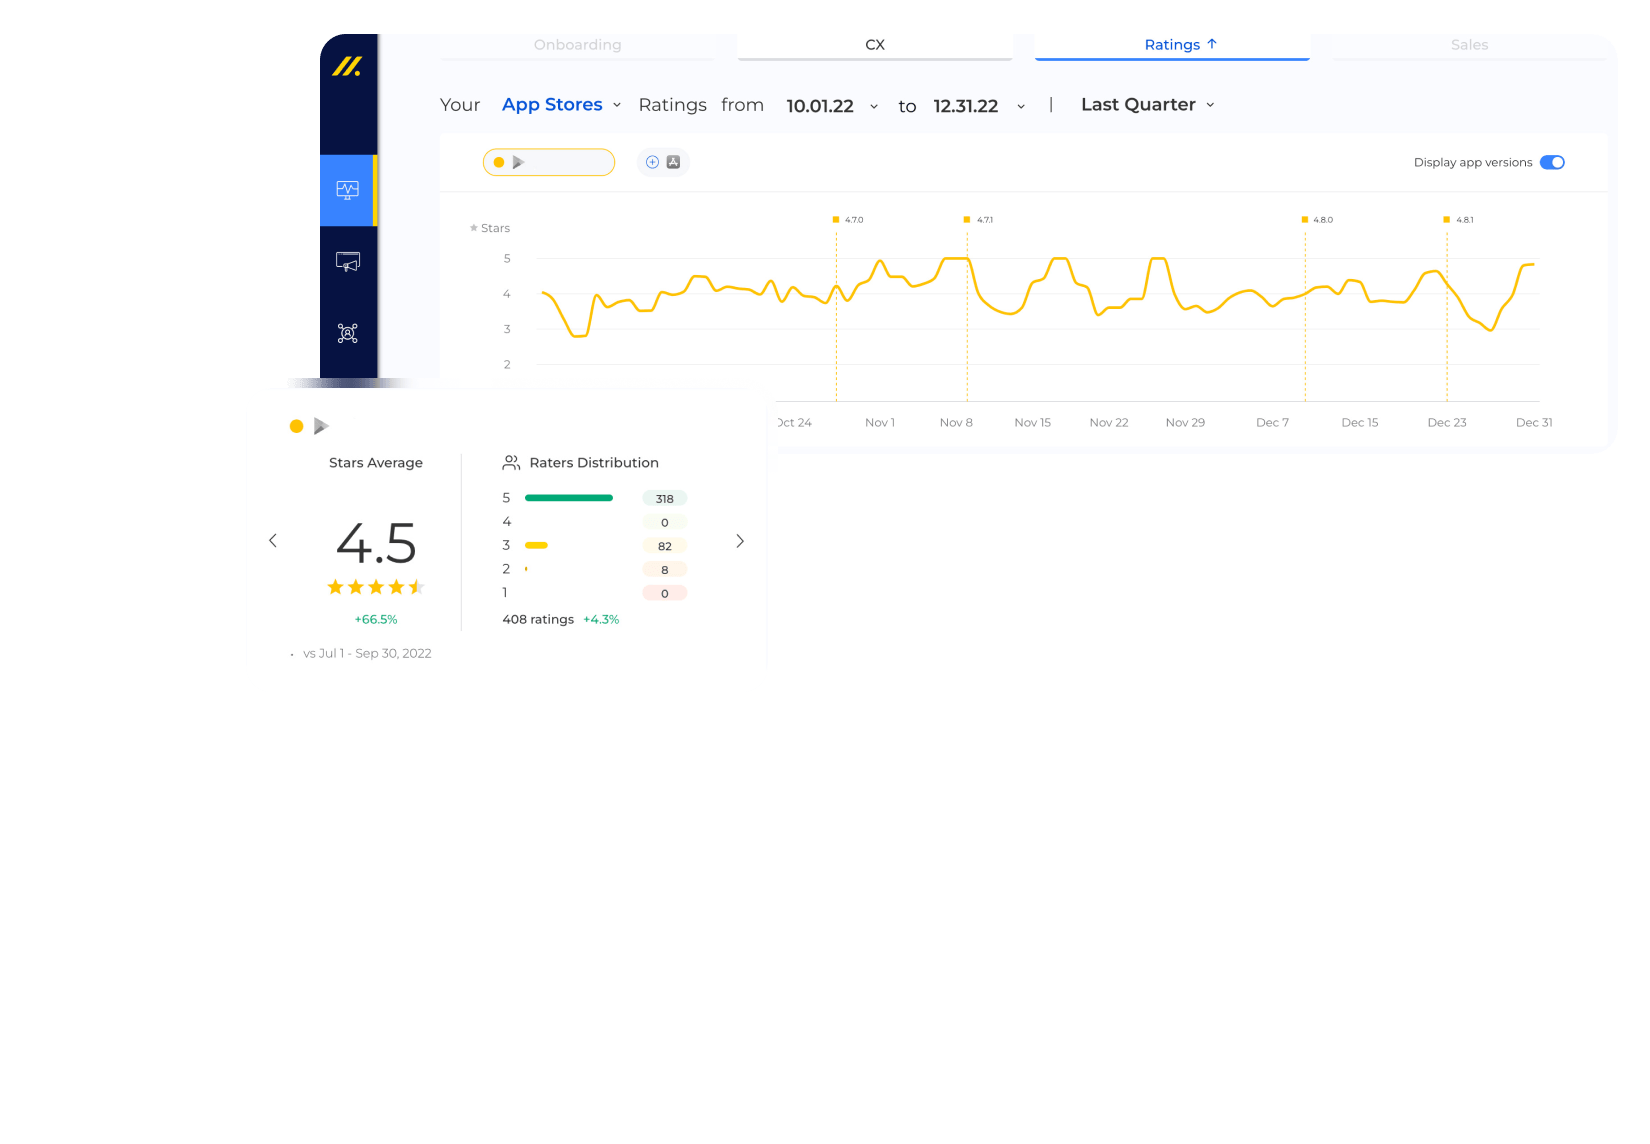
Task: Click the +4.3% ratings change
Action: 601,620
